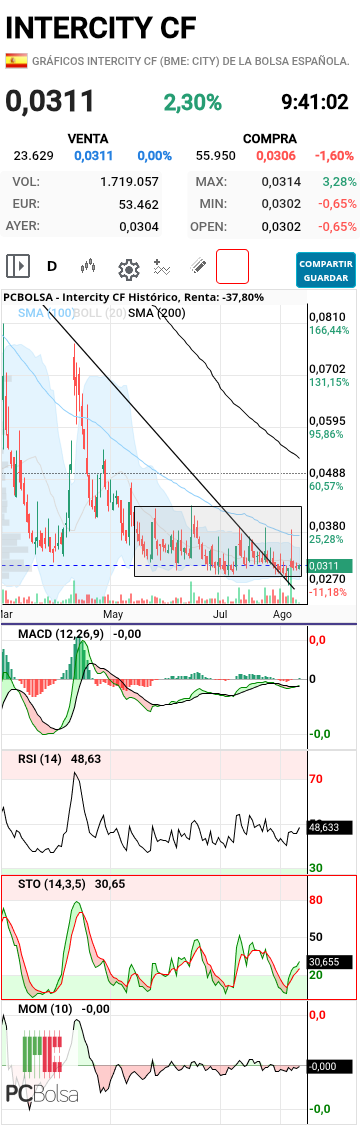The image size is (360, 1125).
Task: Click the AYER value 0,0304
Action: 139,227
